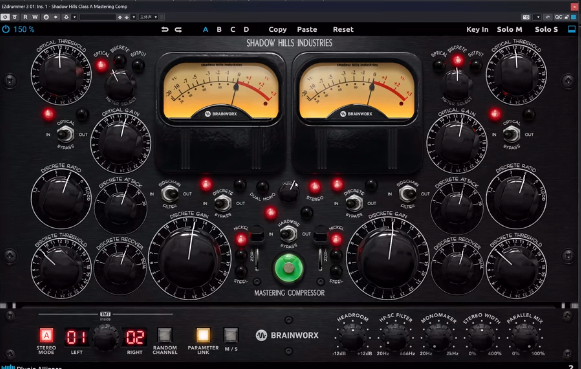Flip the right Optical Bypass In/Out switch
Viewport: 581px width, 369px height.
(511, 134)
